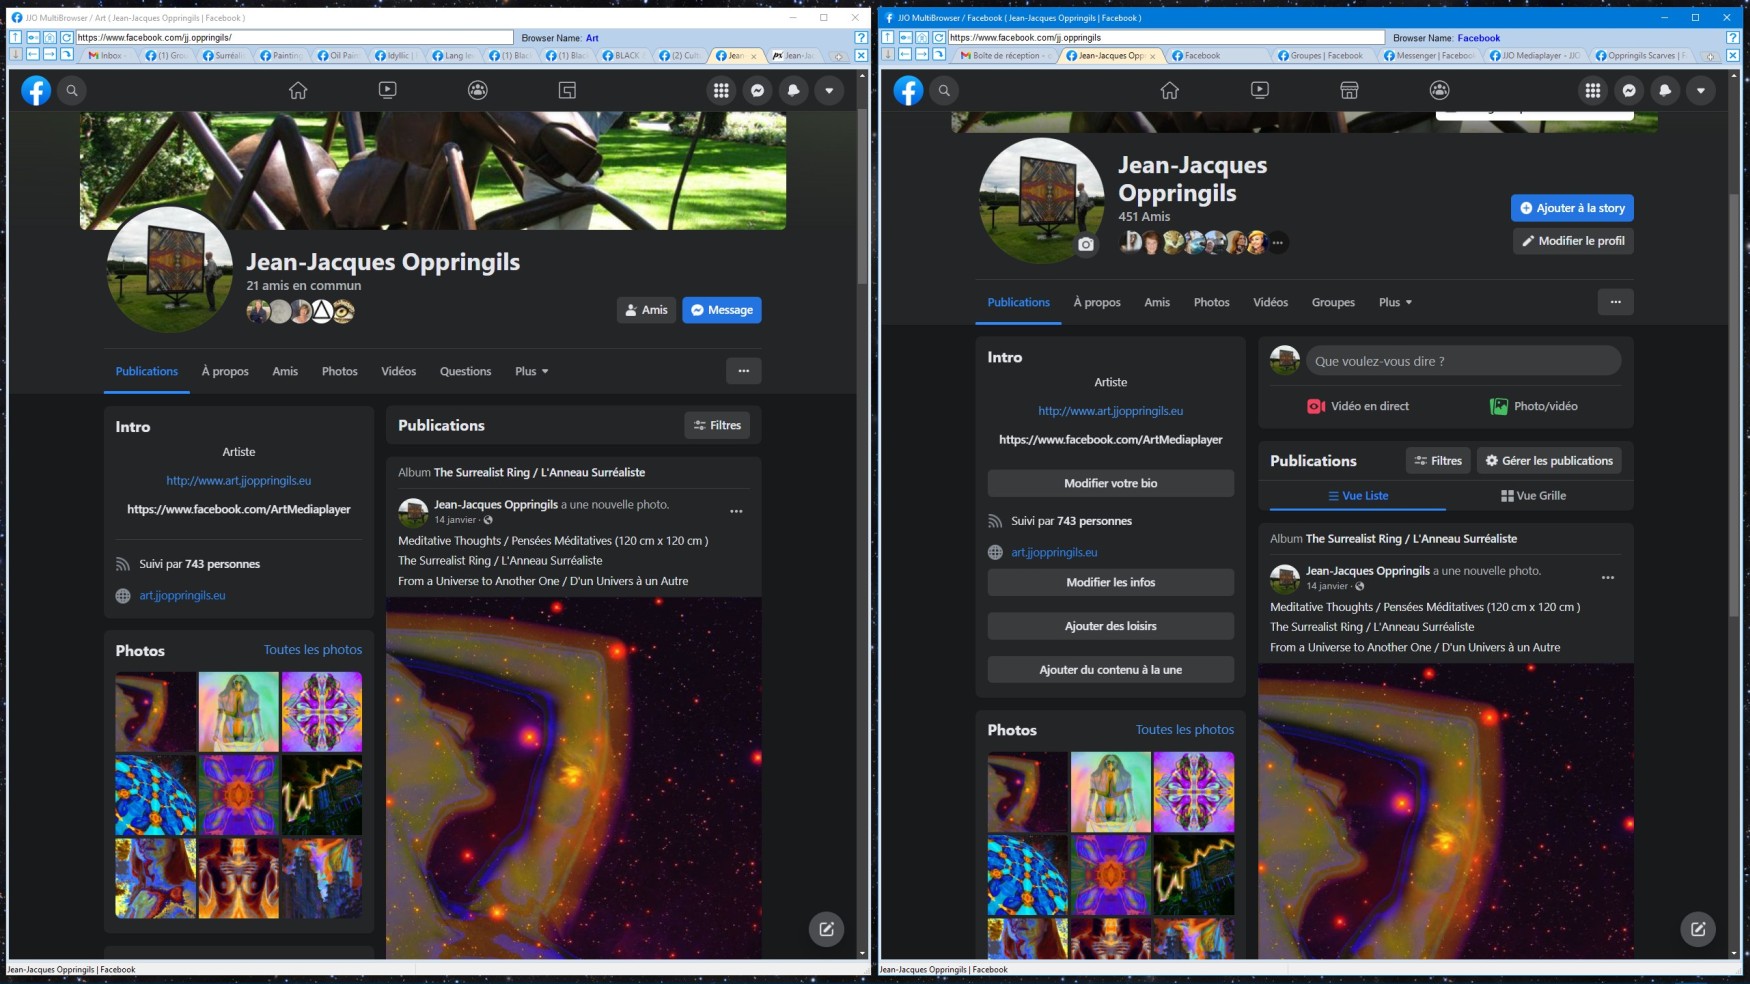1750x984 pixels.
Task: Click the Watch video icon in left browser
Action: click(387, 91)
